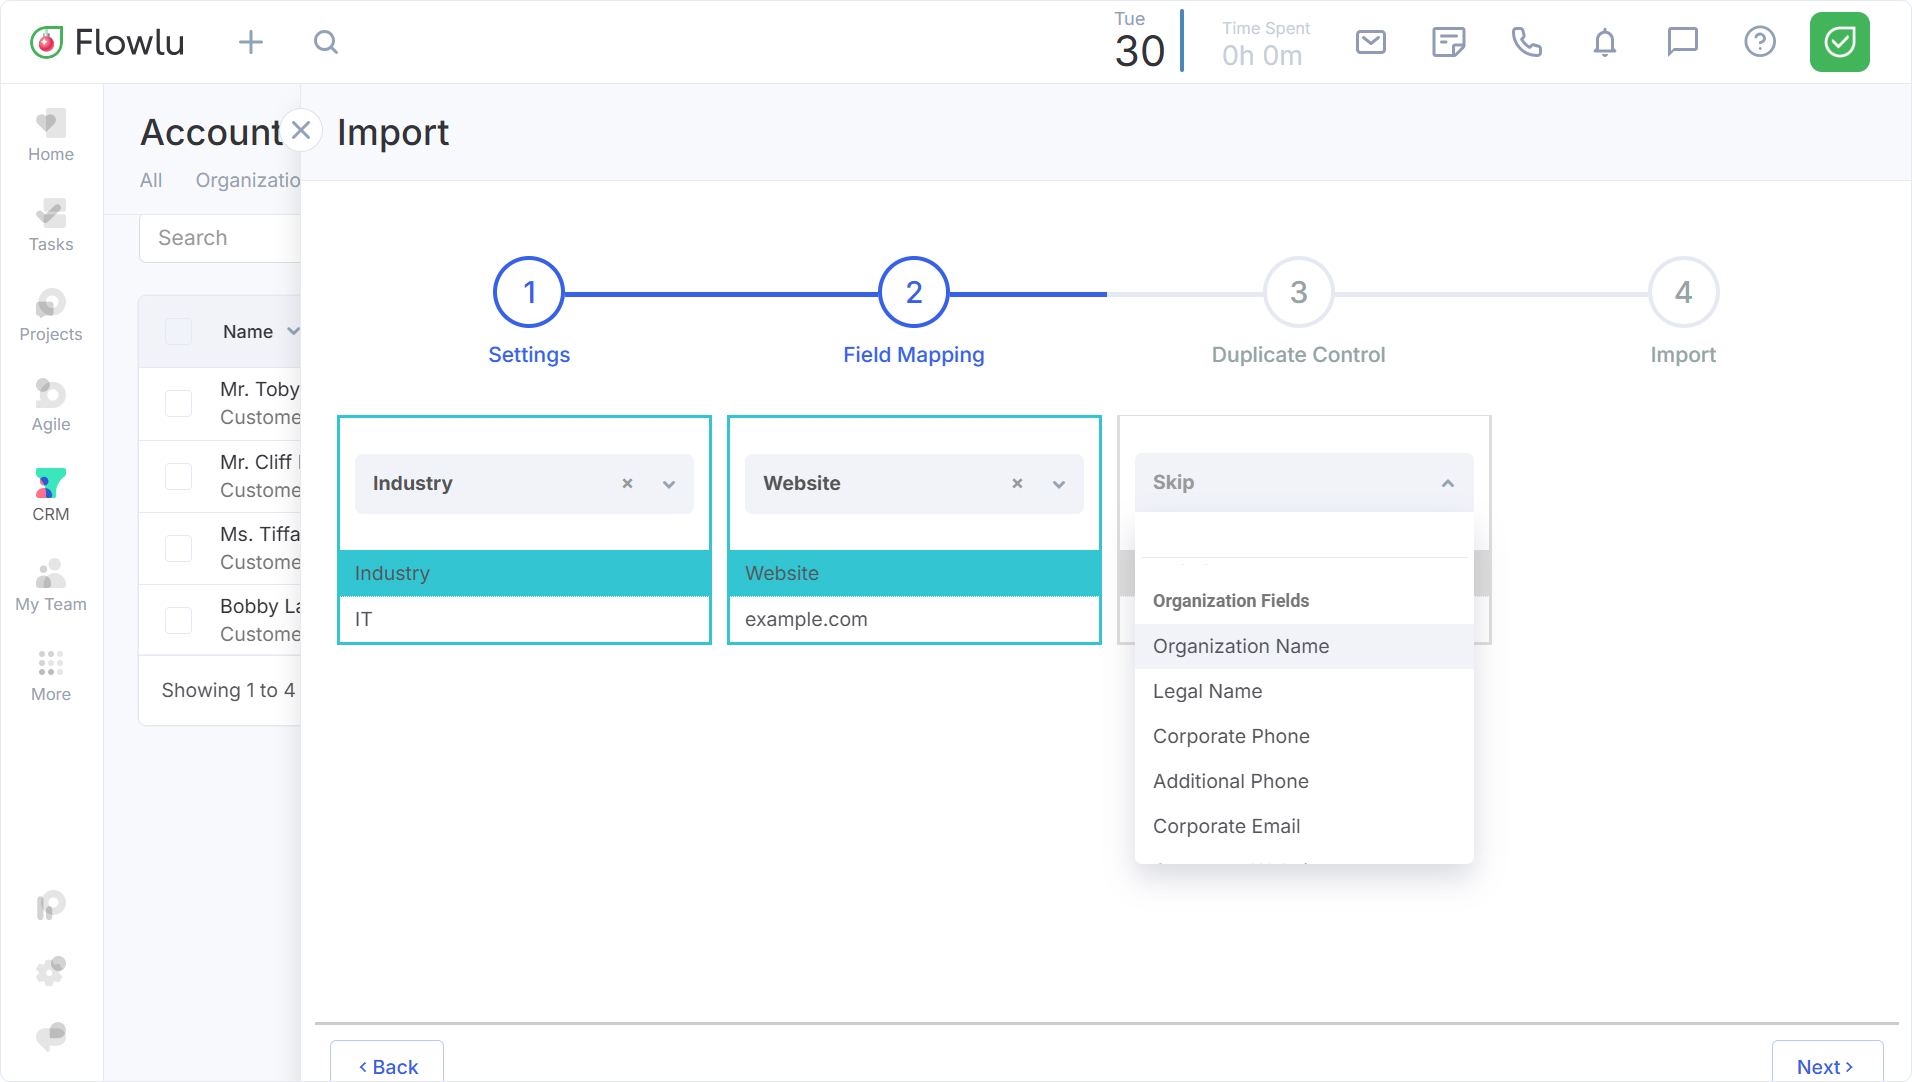Screen dimensions: 1912x1082
Task: Choose Corporate Email option
Action: 1226,826
